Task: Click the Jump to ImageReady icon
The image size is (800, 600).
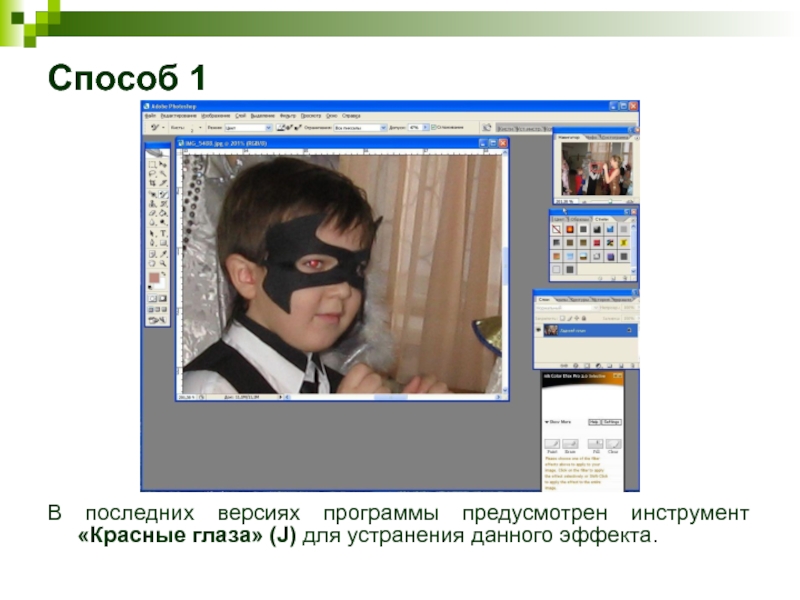Action: (x=157, y=320)
